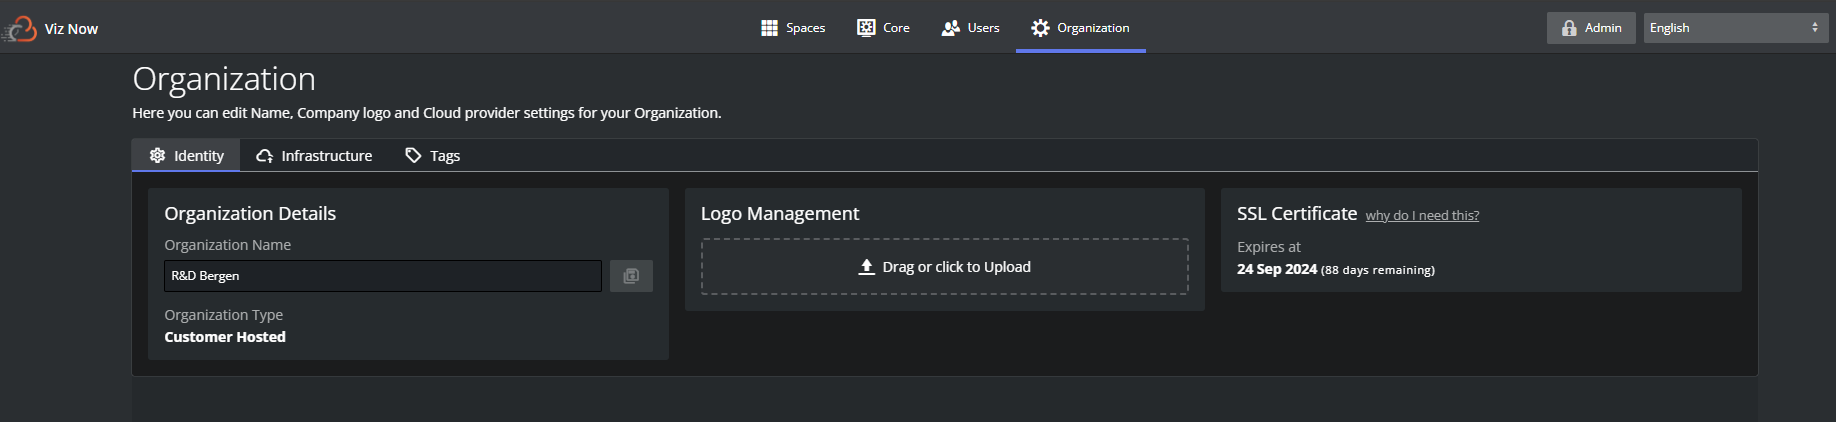
Task: Open the English language dropdown
Action: [x=1736, y=28]
